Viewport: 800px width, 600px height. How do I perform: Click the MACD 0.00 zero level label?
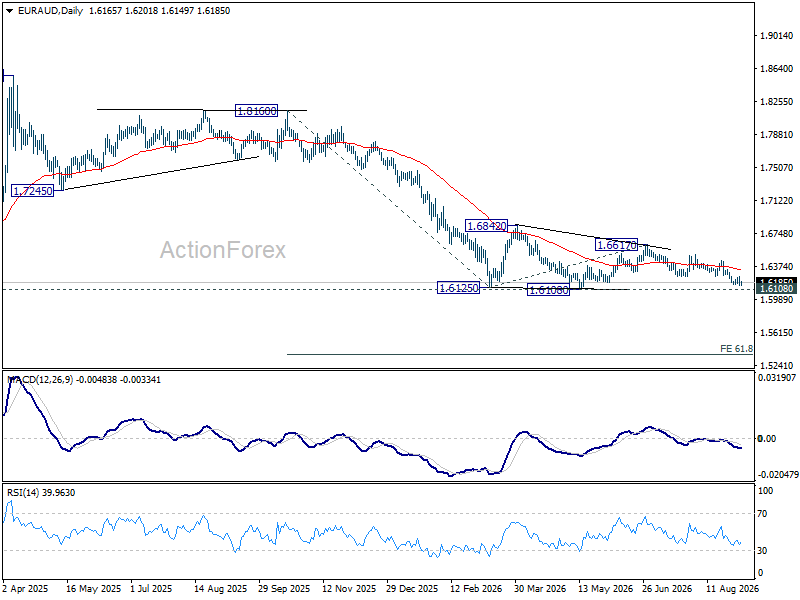coord(767,438)
